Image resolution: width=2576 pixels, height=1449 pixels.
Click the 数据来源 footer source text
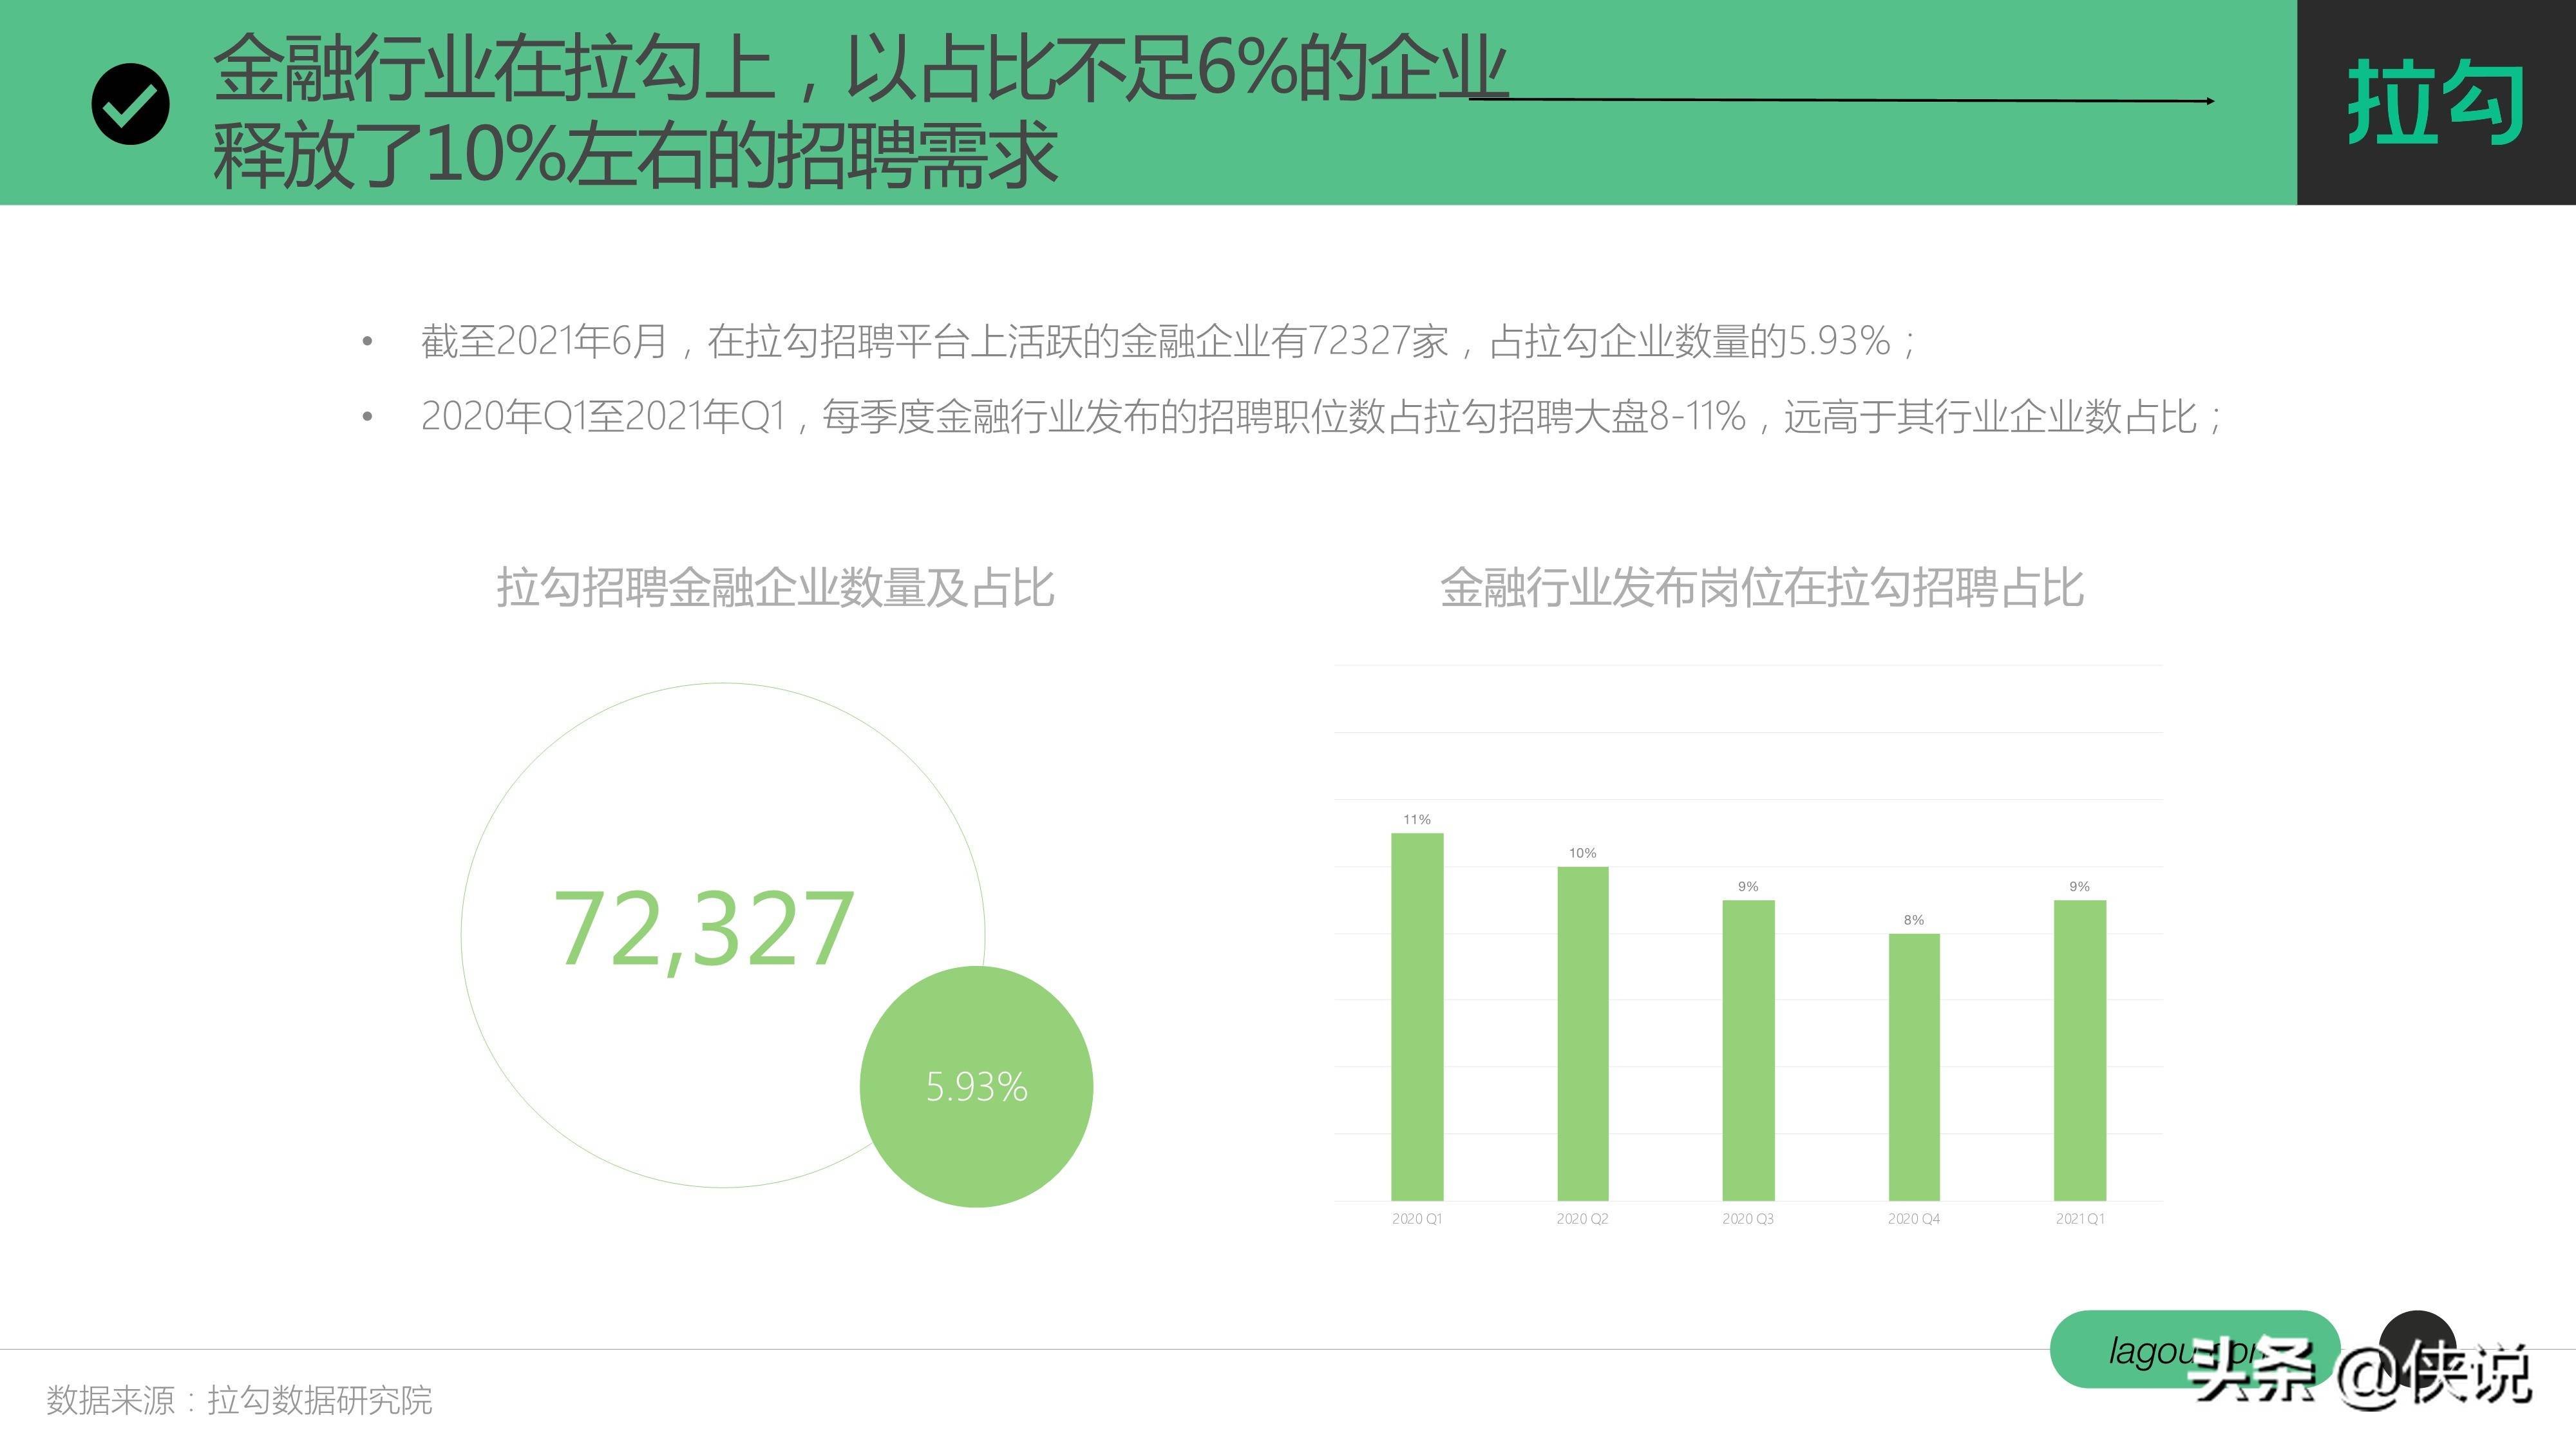coord(239,1400)
